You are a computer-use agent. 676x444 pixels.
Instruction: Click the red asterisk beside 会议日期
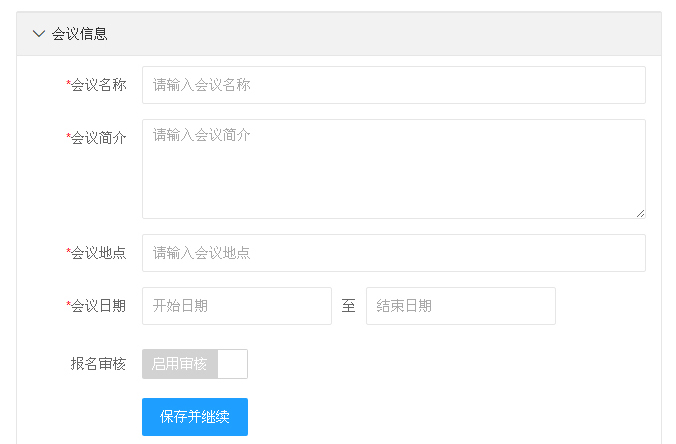68,305
